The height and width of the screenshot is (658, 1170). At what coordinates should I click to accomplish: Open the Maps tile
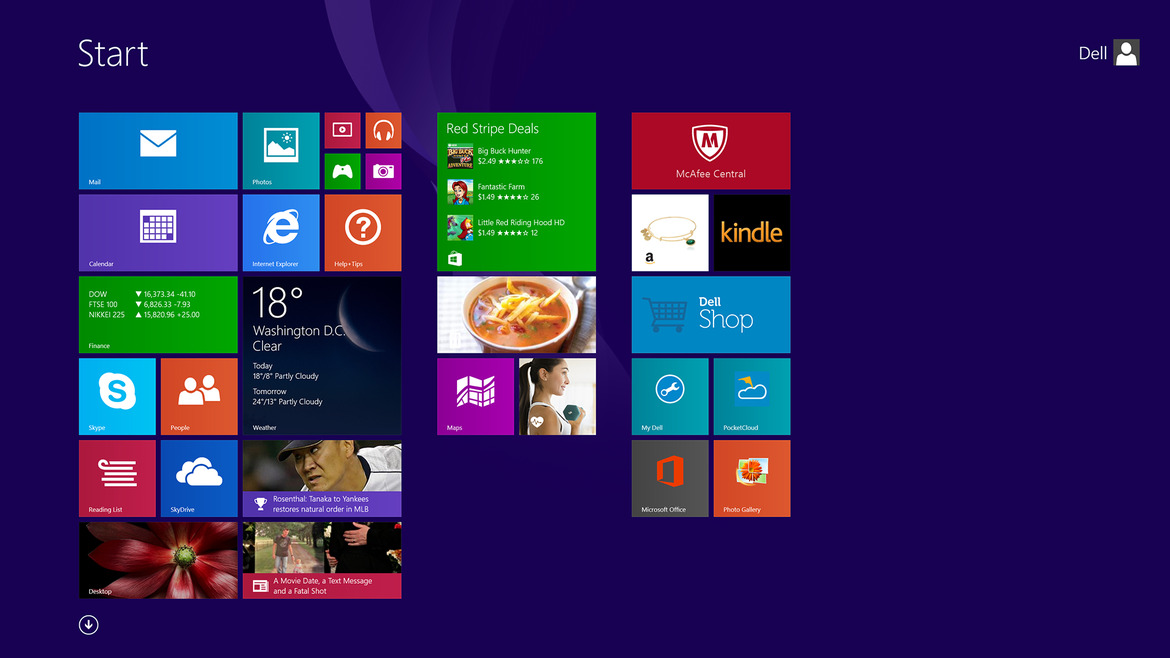coord(475,396)
